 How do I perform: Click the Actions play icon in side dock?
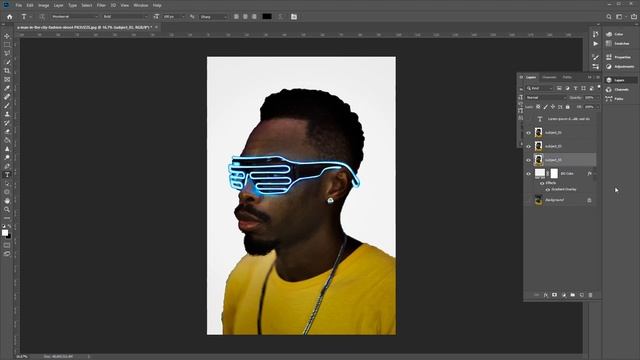click(596, 44)
